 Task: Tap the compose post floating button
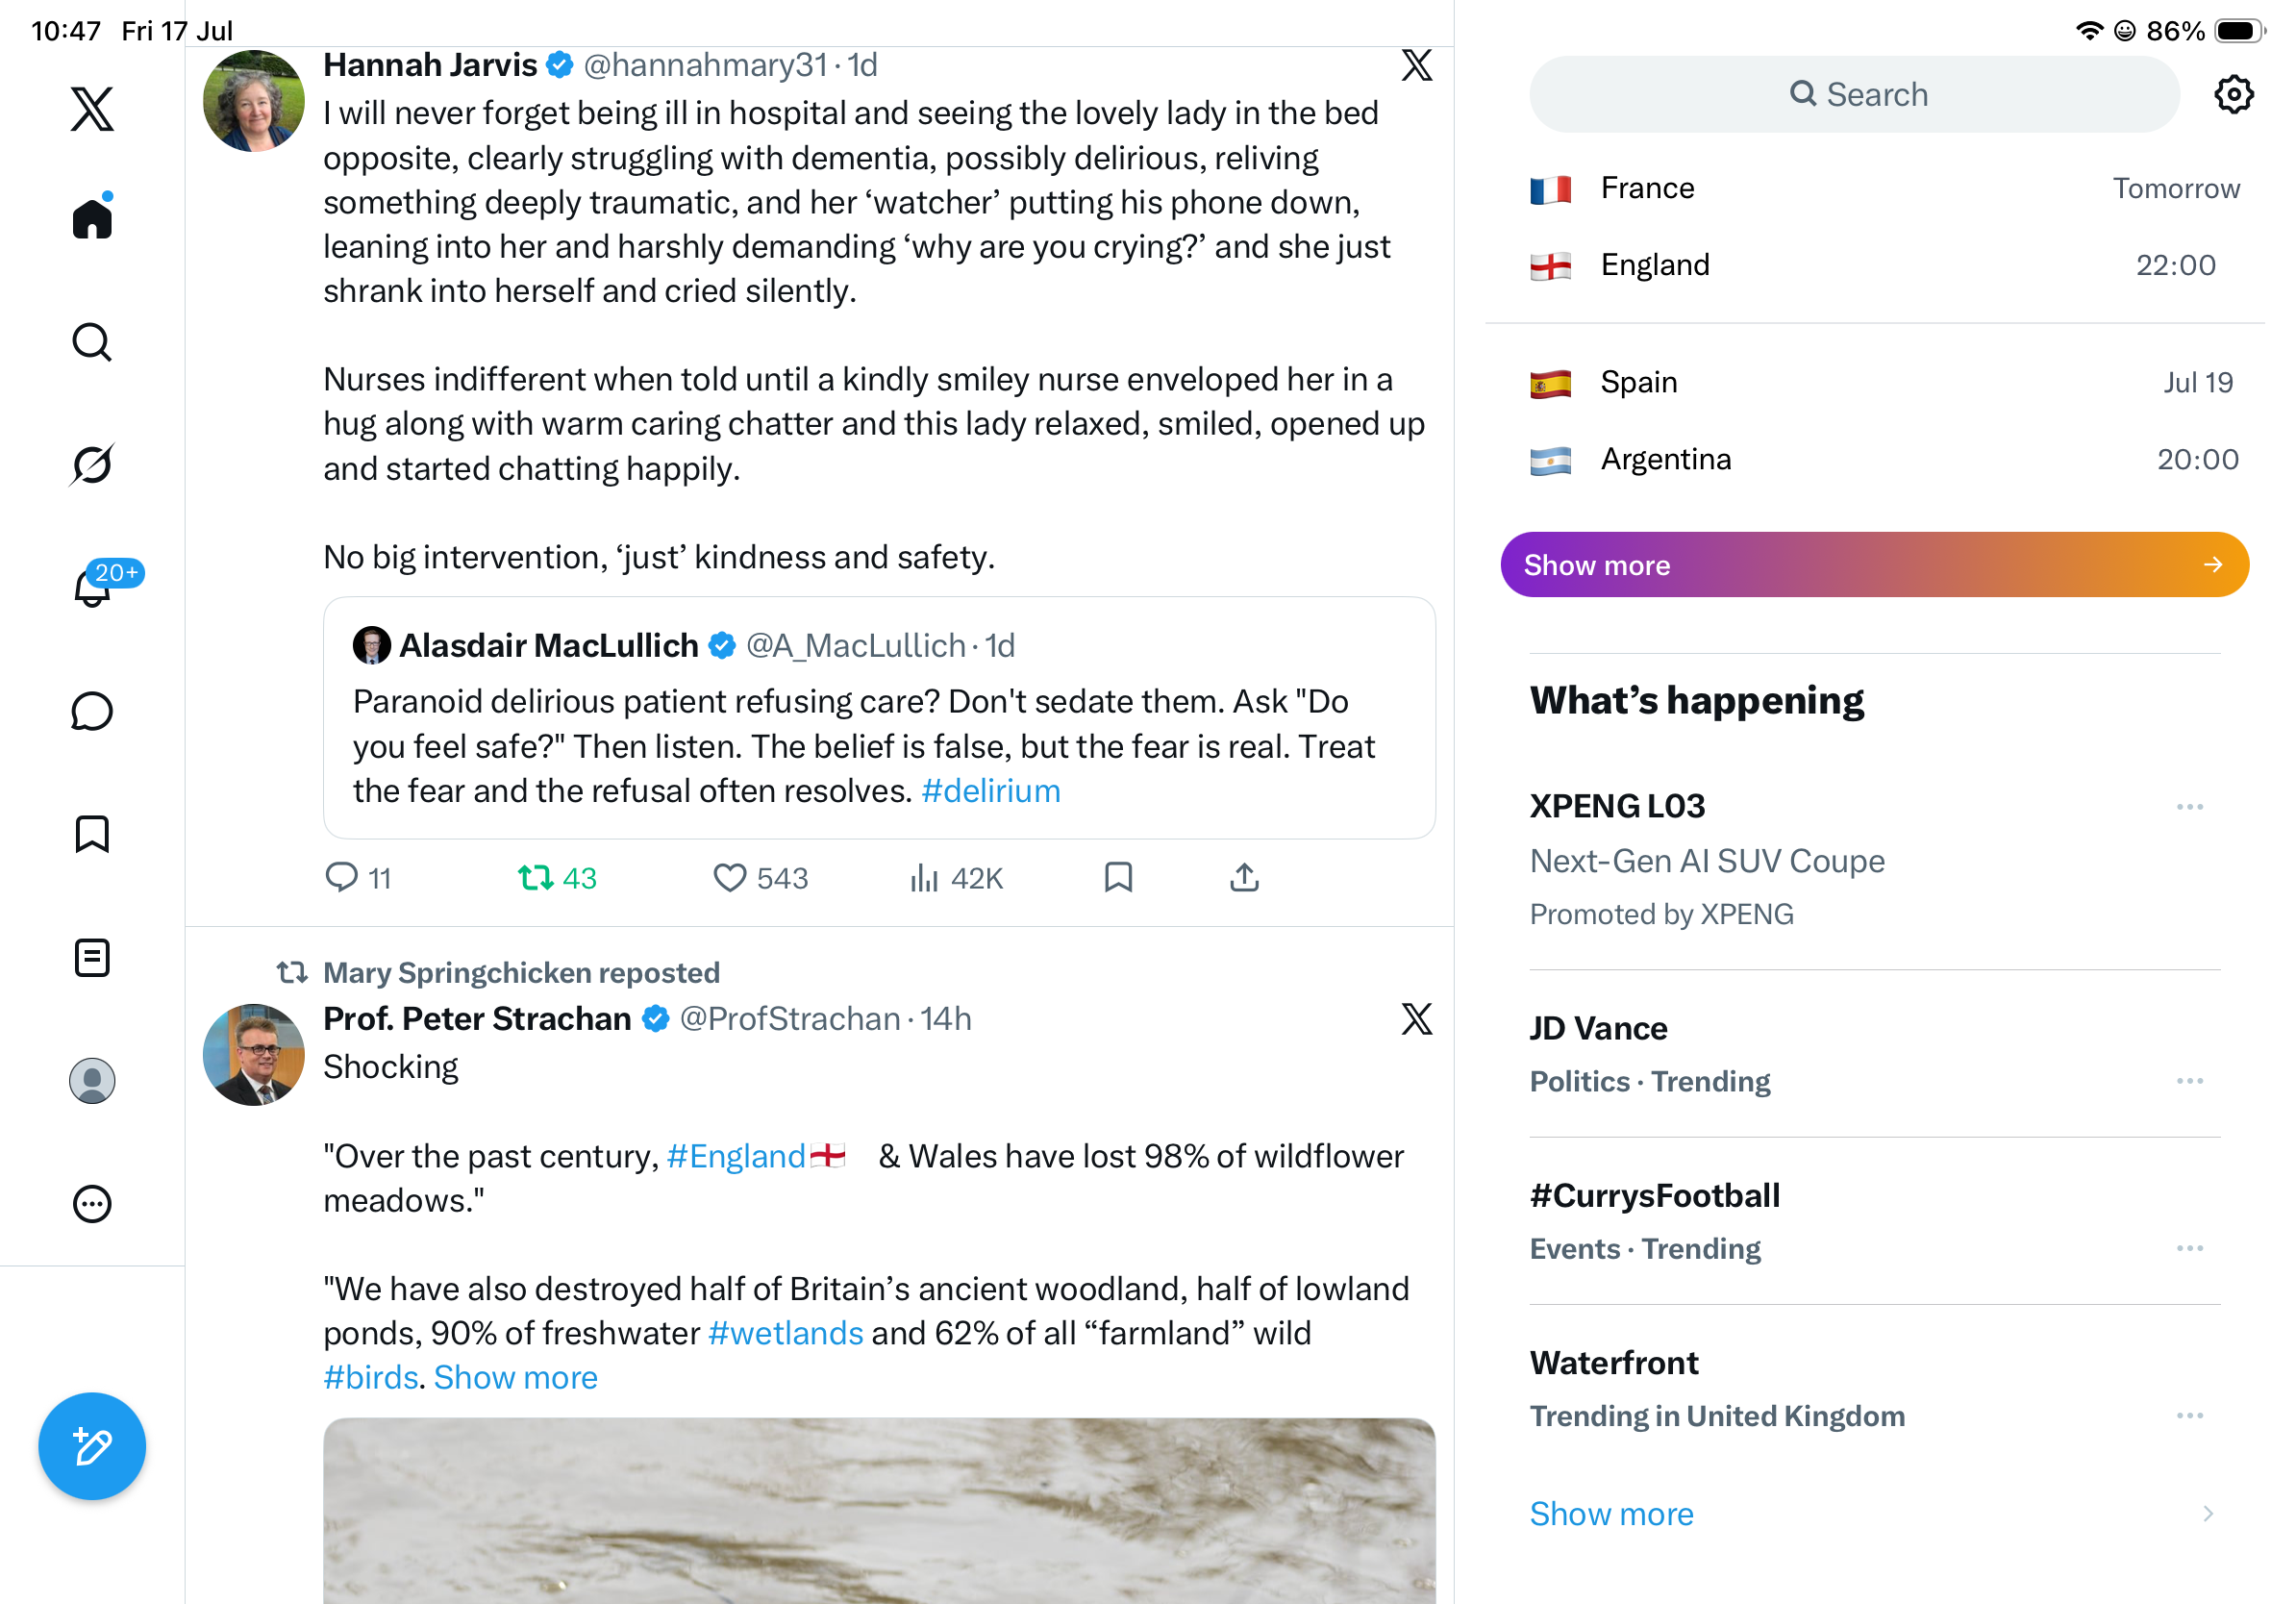coord(92,1445)
